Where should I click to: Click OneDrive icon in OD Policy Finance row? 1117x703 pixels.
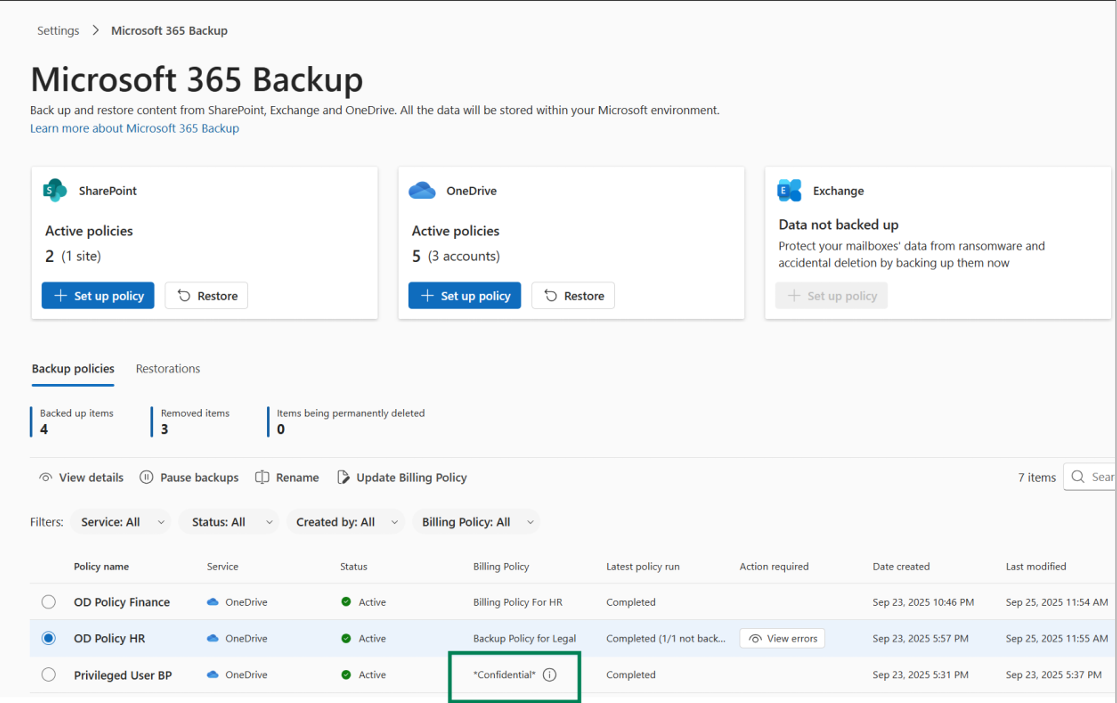212,602
